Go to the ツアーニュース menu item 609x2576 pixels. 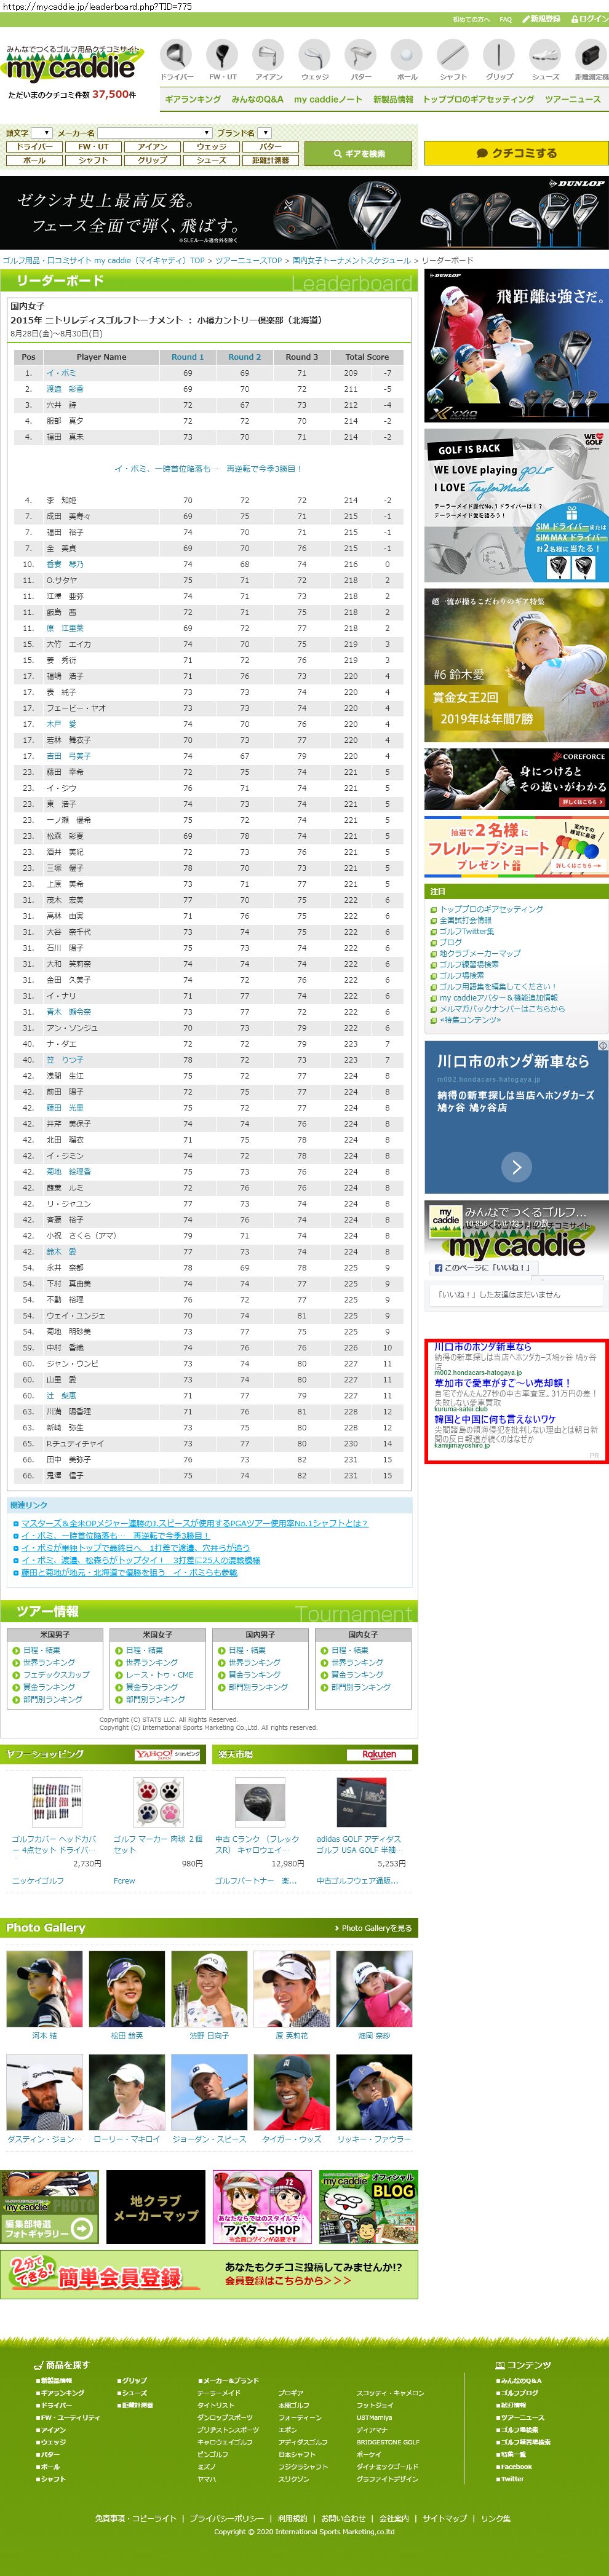(x=572, y=99)
